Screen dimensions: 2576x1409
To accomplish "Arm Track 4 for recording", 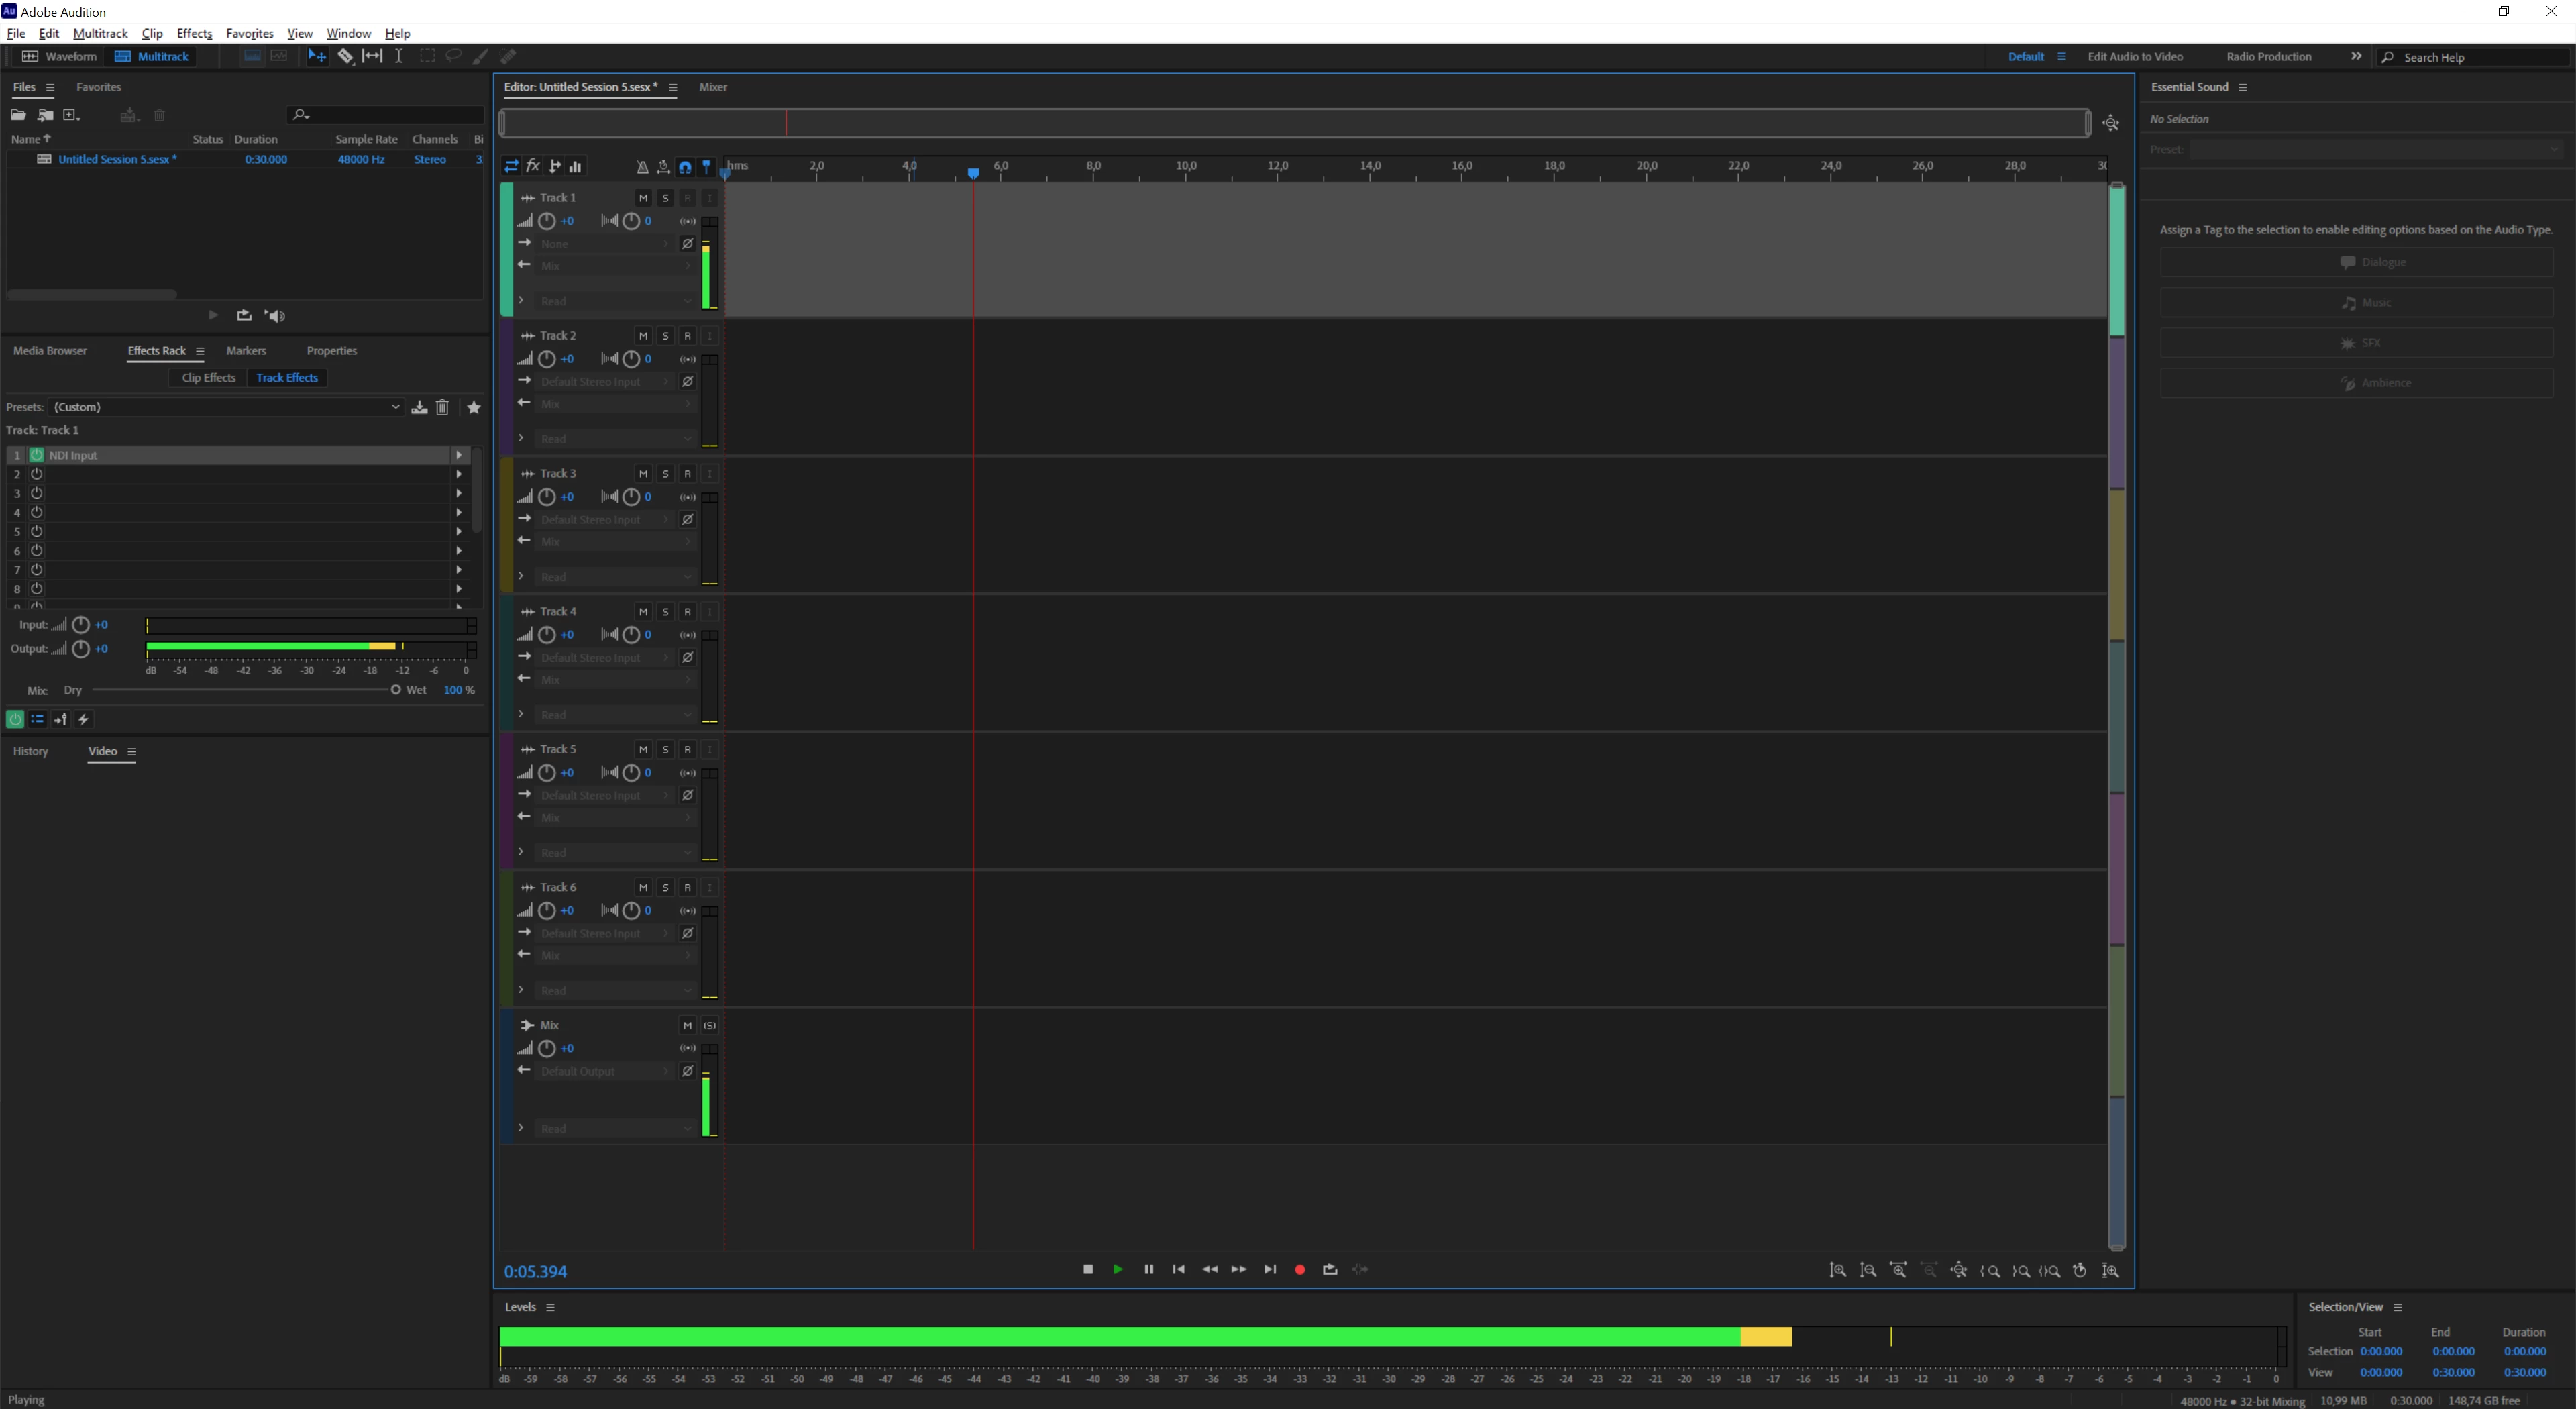I will pyautogui.click(x=687, y=612).
